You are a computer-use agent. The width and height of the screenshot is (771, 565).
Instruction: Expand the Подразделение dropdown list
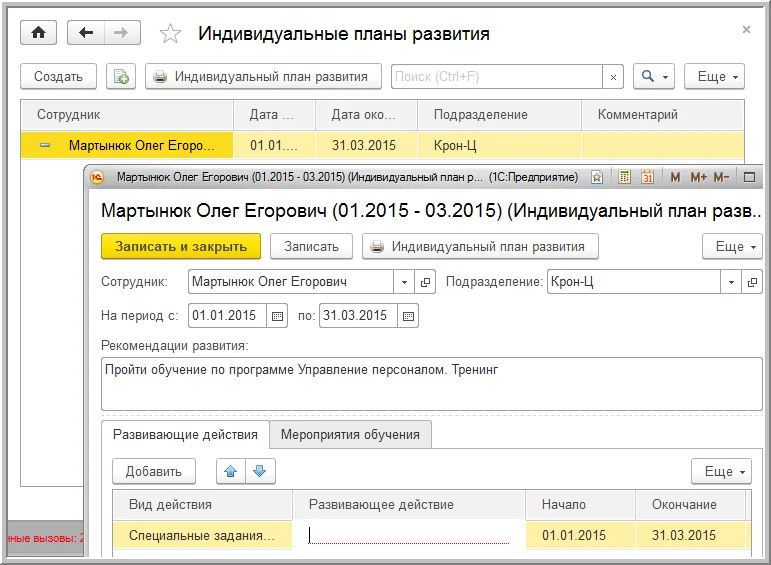[x=731, y=283]
